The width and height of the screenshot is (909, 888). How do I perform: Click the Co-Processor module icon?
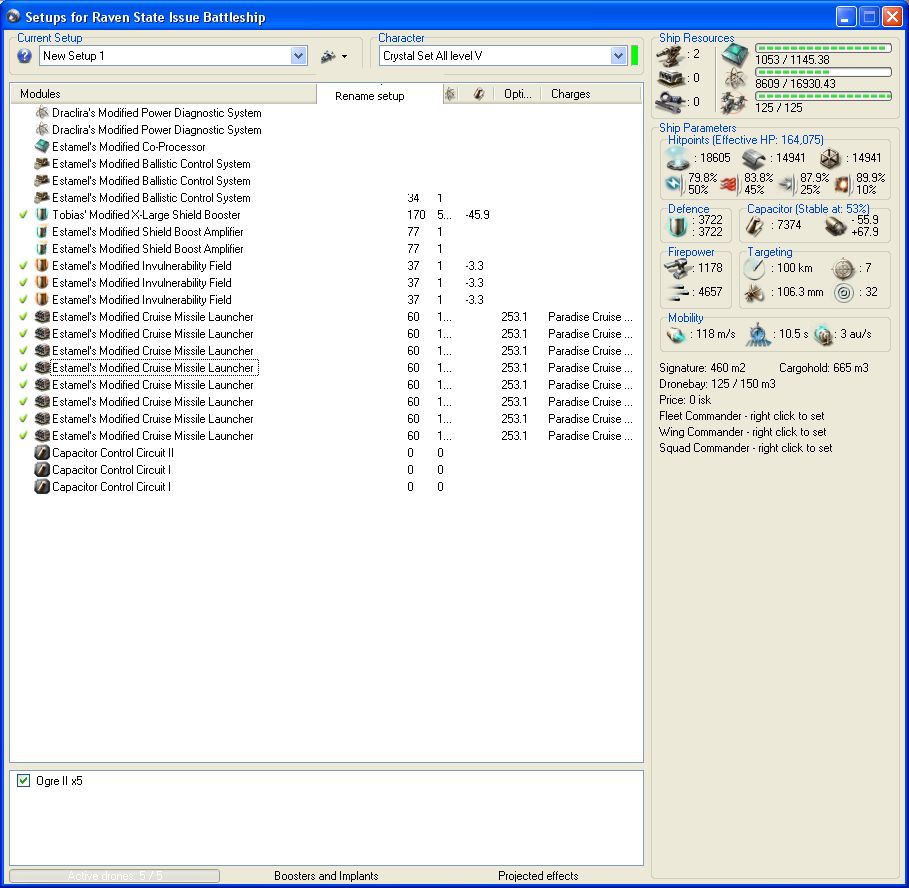pos(42,147)
